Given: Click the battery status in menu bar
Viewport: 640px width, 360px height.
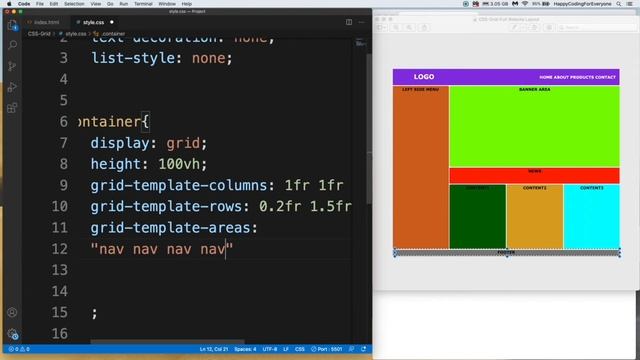Looking at the screenshot, I should 540,4.
